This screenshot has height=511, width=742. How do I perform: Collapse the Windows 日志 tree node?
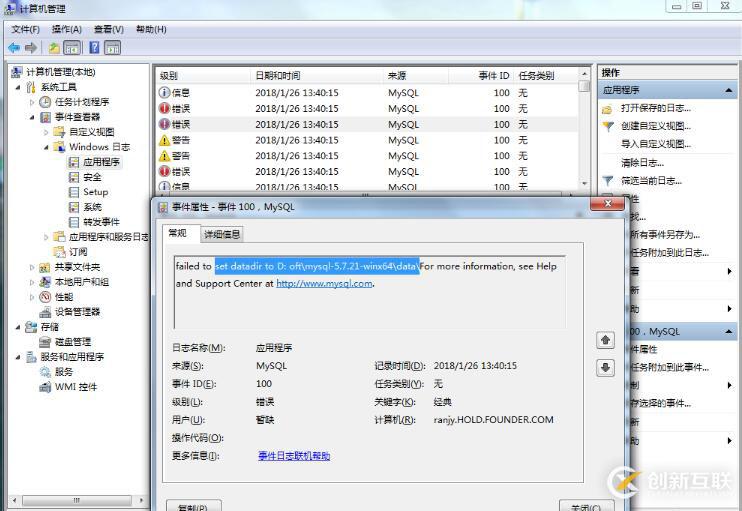pos(46,147)
